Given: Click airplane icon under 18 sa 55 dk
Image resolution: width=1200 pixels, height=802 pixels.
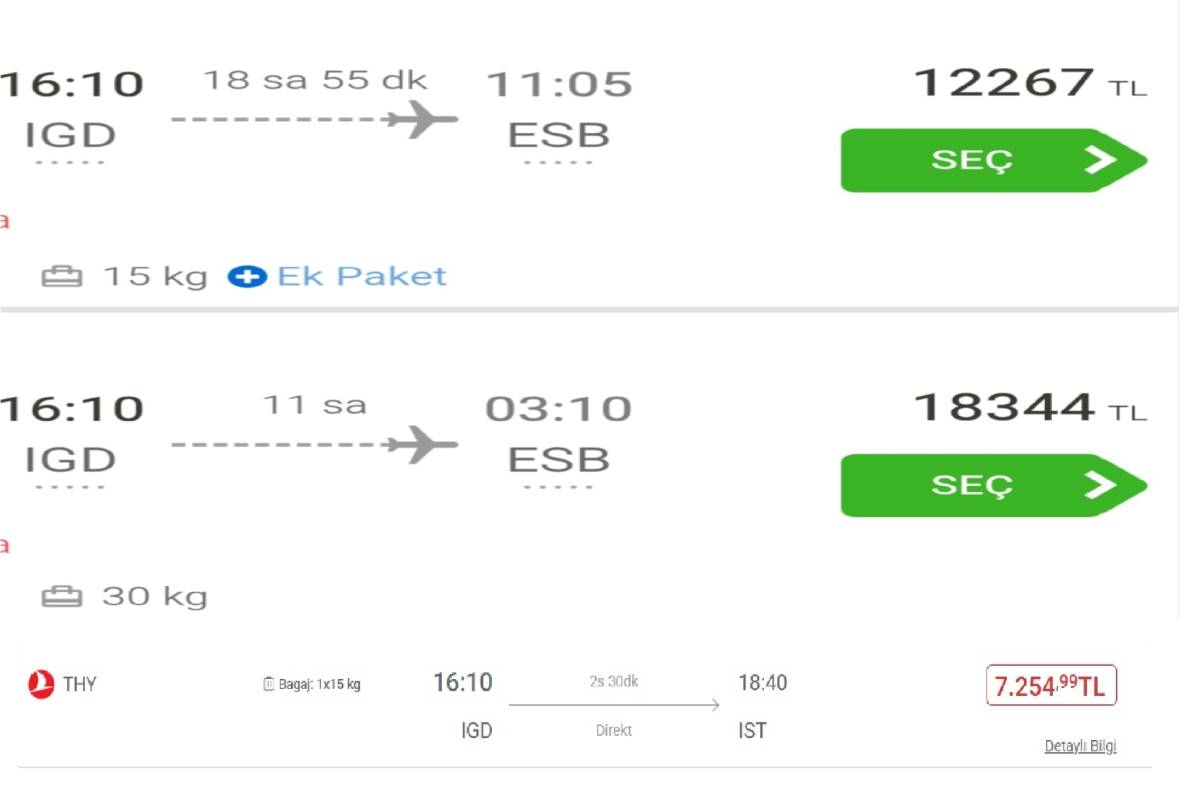Looking at the screenshot, I should pos(422,119).
